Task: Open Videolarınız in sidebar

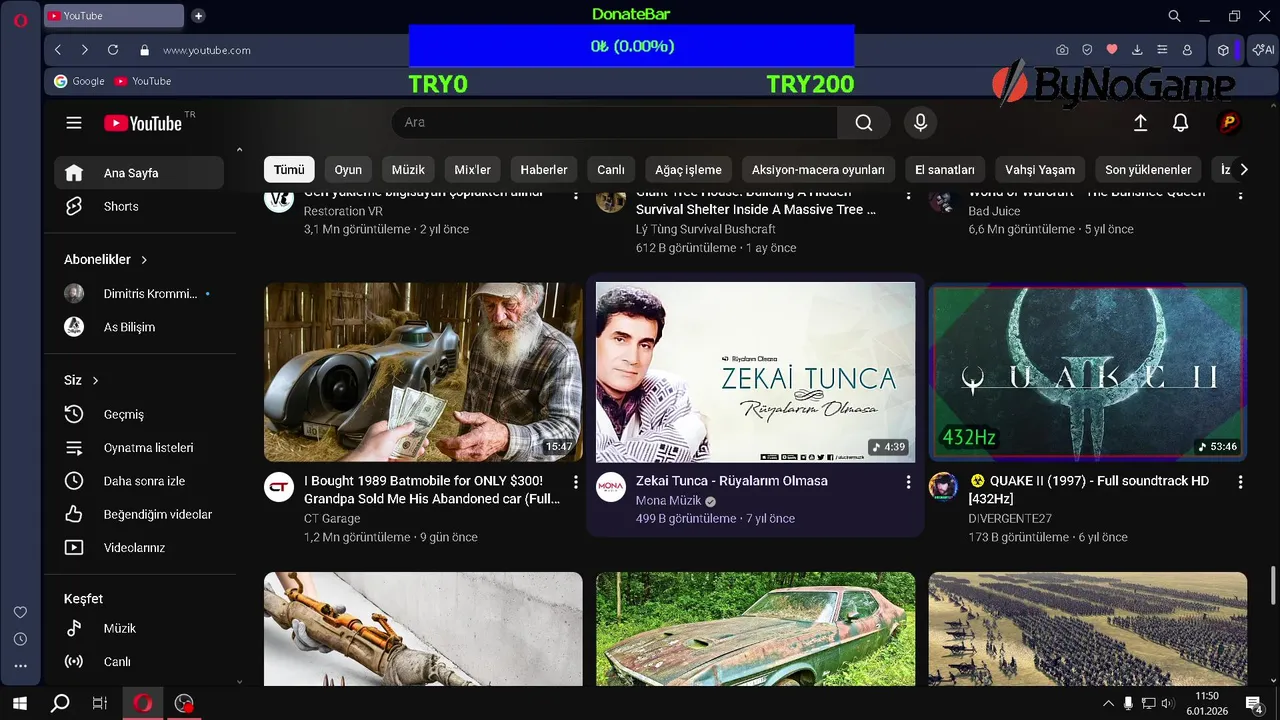Action: point(139,548)
